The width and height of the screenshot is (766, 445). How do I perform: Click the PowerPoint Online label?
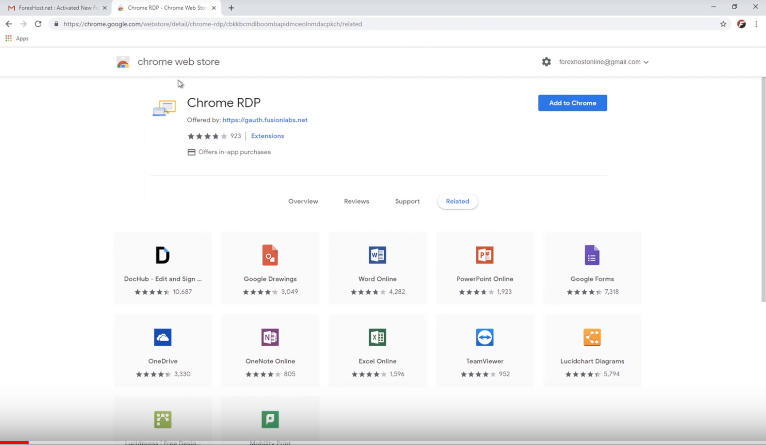tap(485, 279)
